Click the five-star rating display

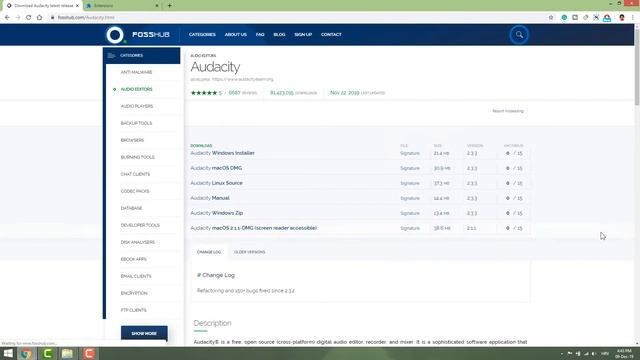(204, 93)
